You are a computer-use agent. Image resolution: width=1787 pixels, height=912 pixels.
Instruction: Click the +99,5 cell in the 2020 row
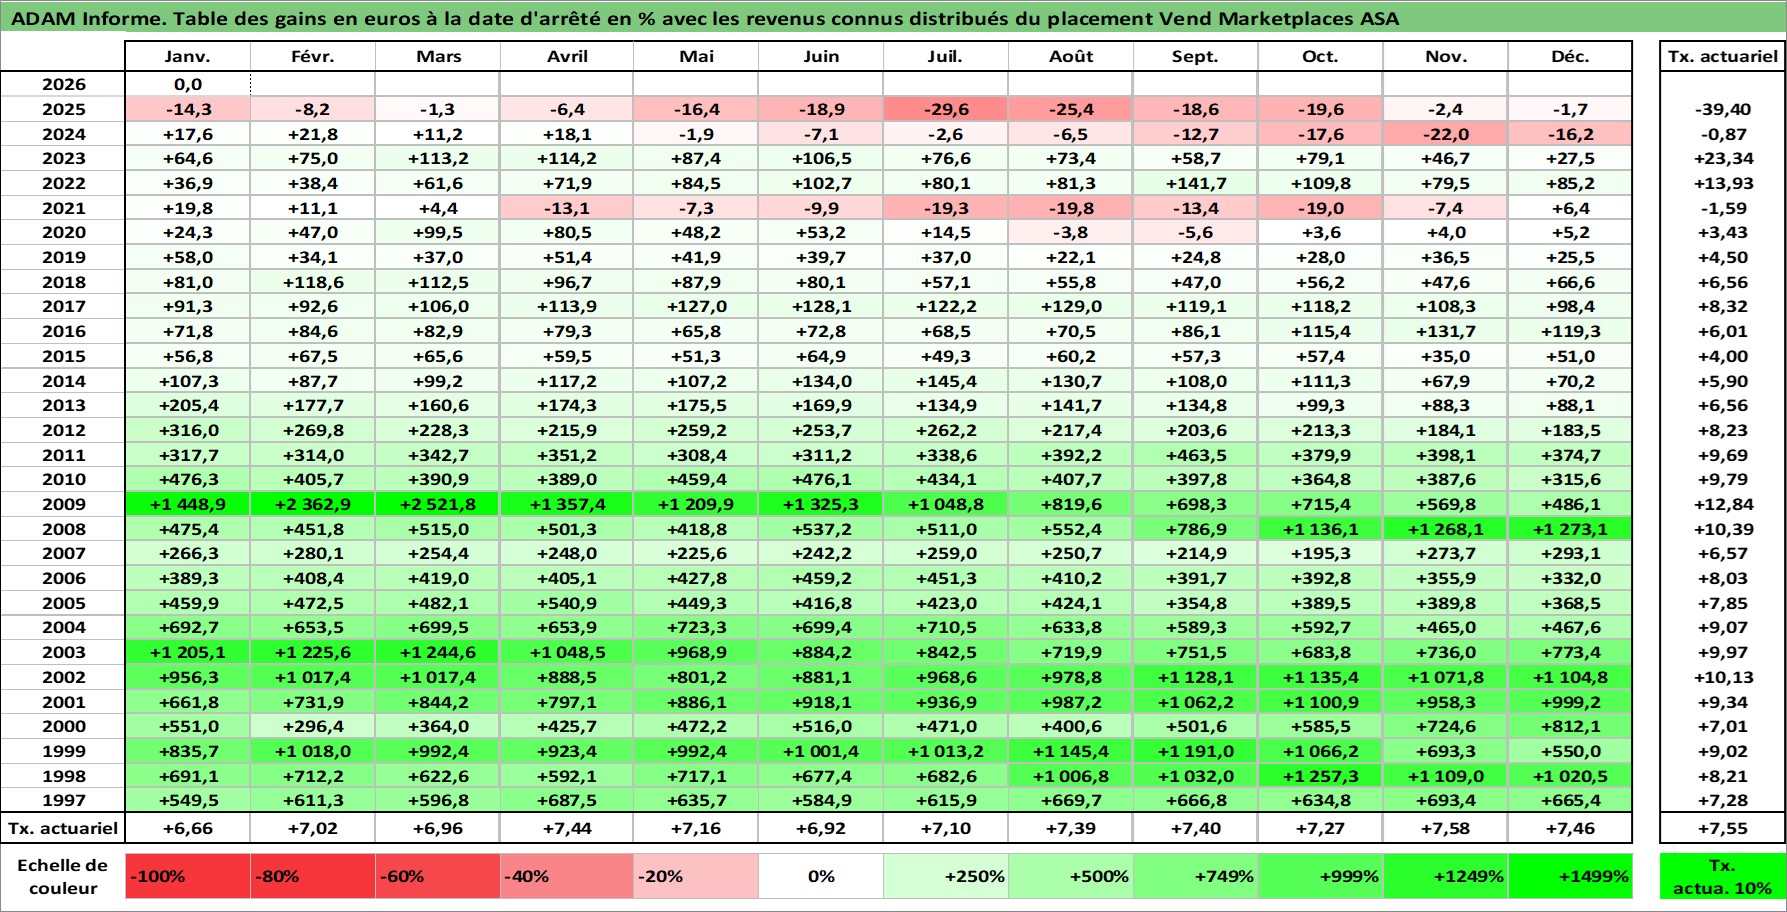tap(438, 232)
